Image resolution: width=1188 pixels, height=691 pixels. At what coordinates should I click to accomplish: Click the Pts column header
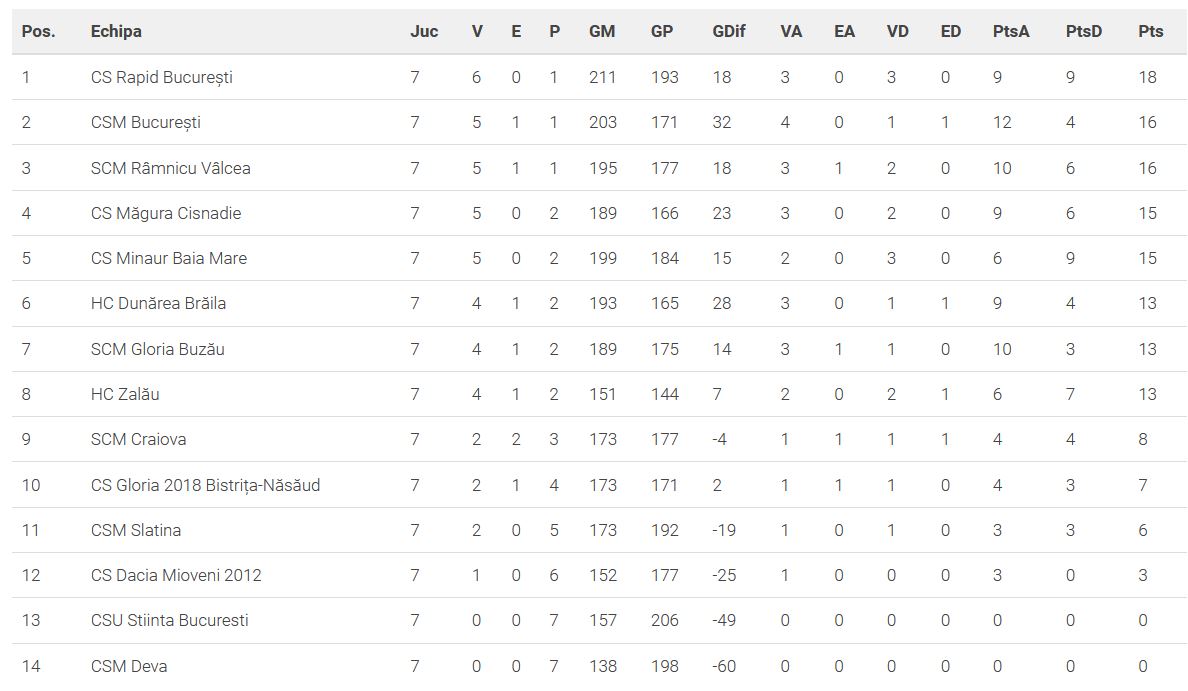(1151, 31)
